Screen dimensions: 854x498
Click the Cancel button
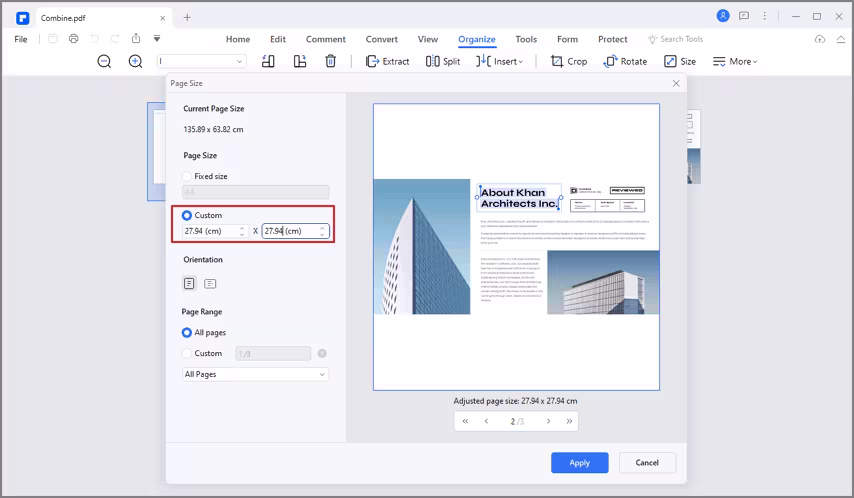click(x=647, y=463)
